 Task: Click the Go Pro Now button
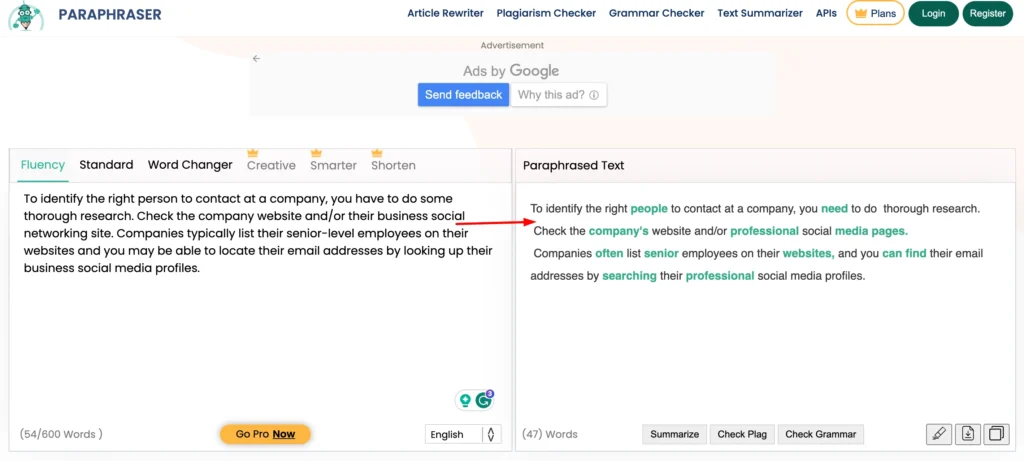tap(265, 434)
